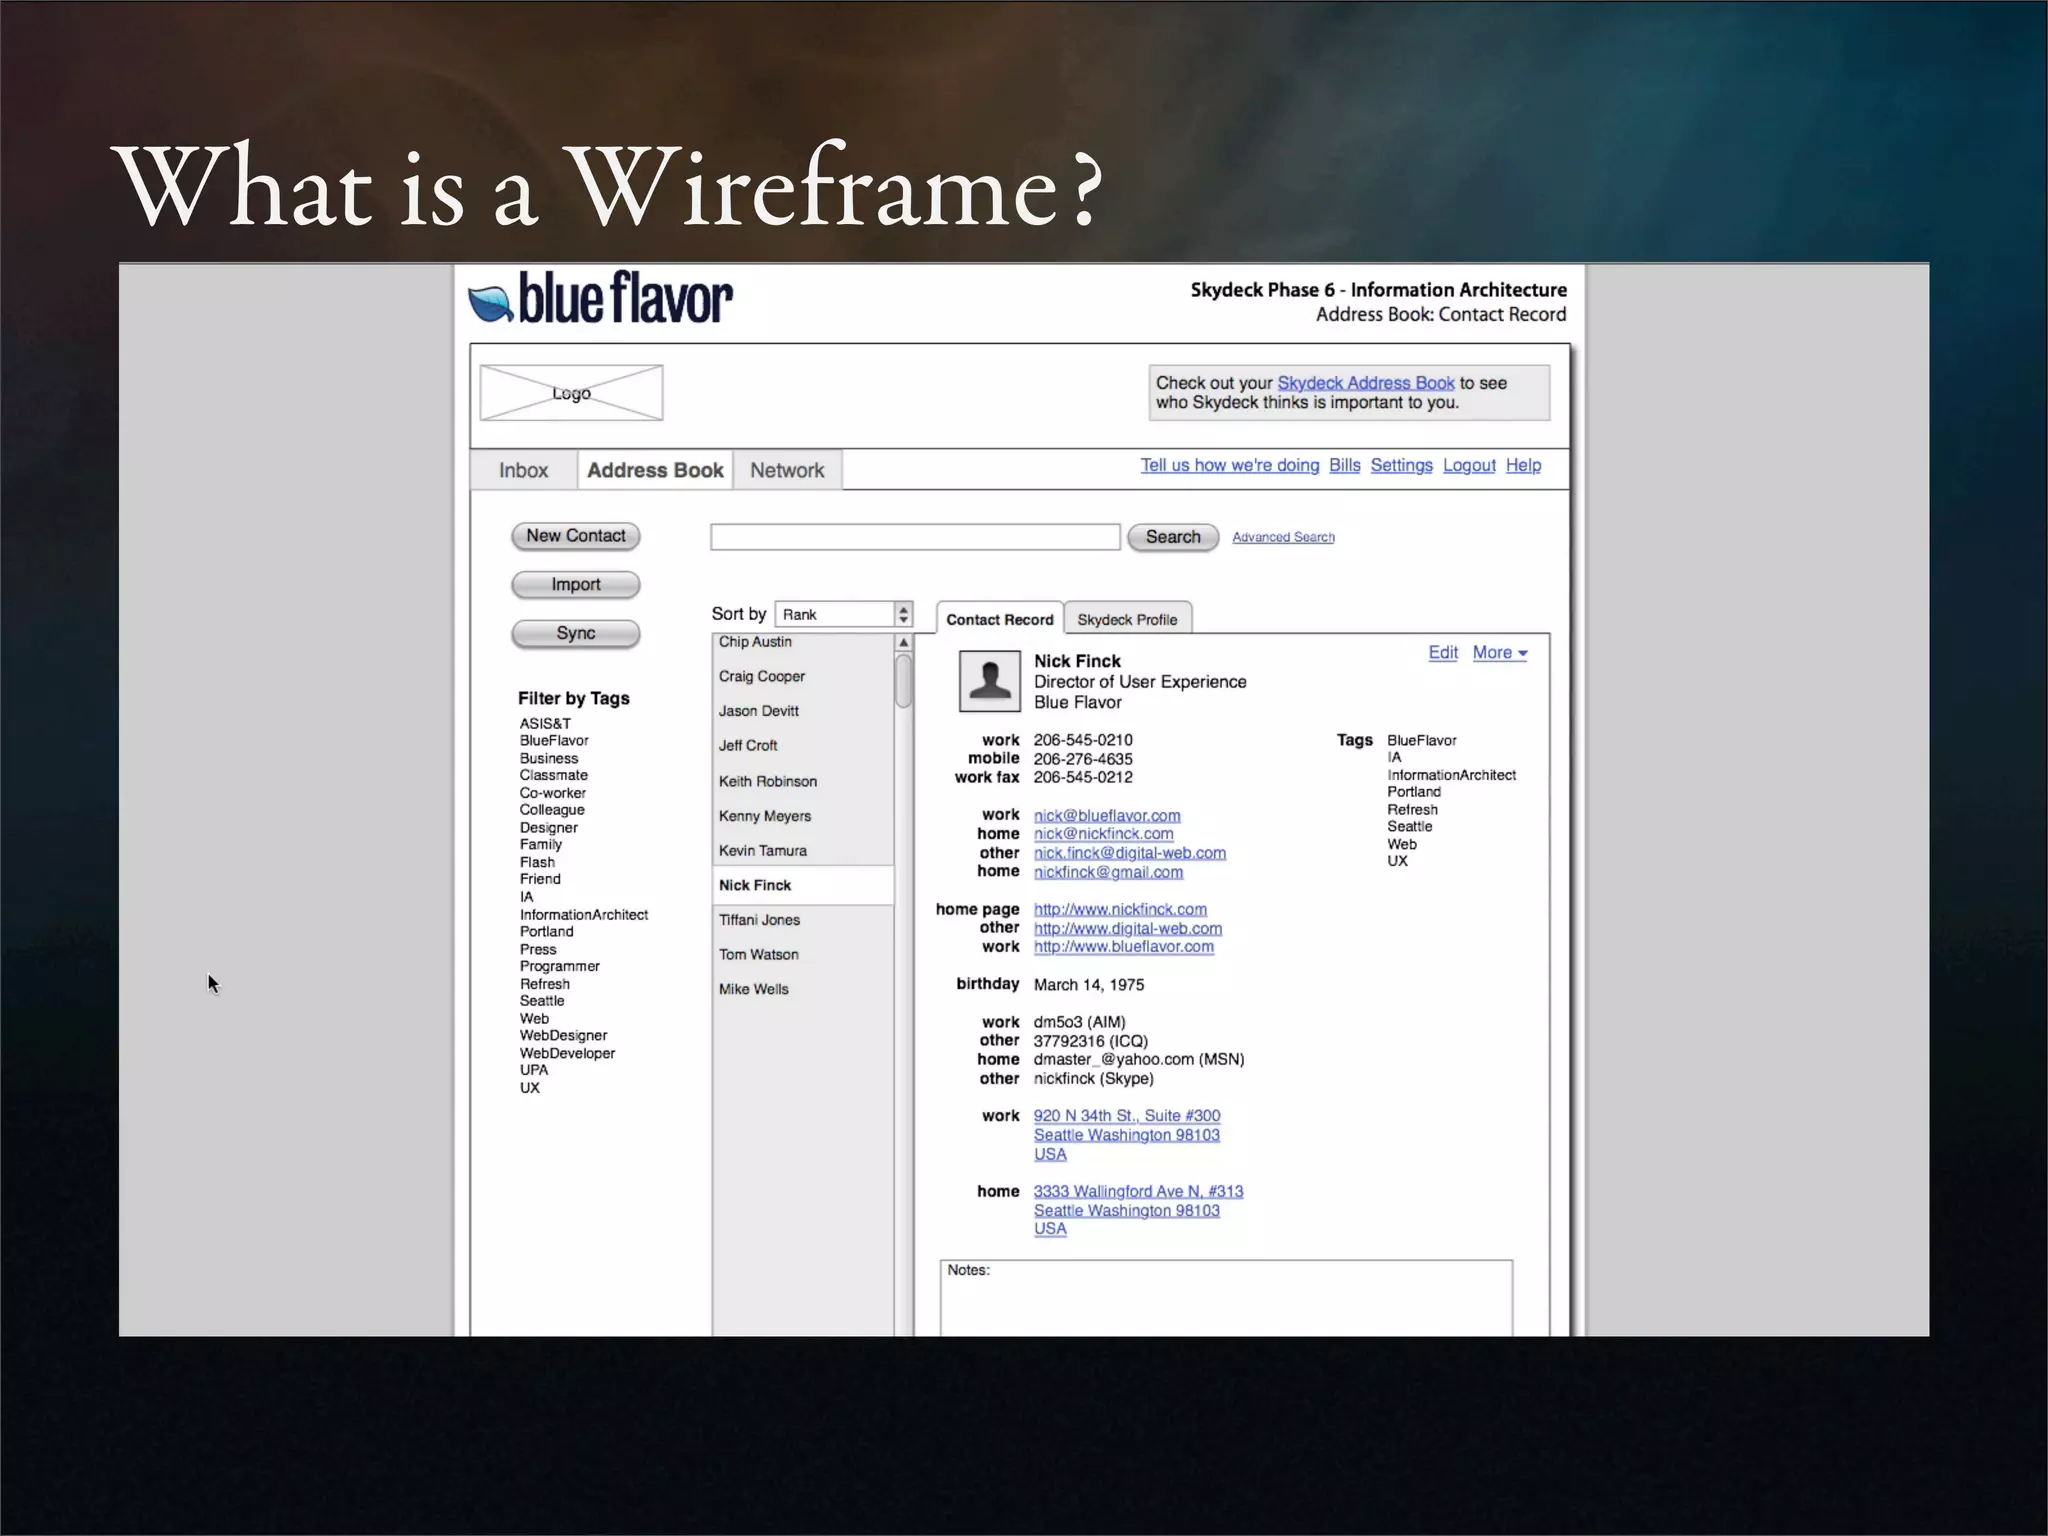2048x1536 pixels.
Task: Focus the contact search input field
Action: 915,537
